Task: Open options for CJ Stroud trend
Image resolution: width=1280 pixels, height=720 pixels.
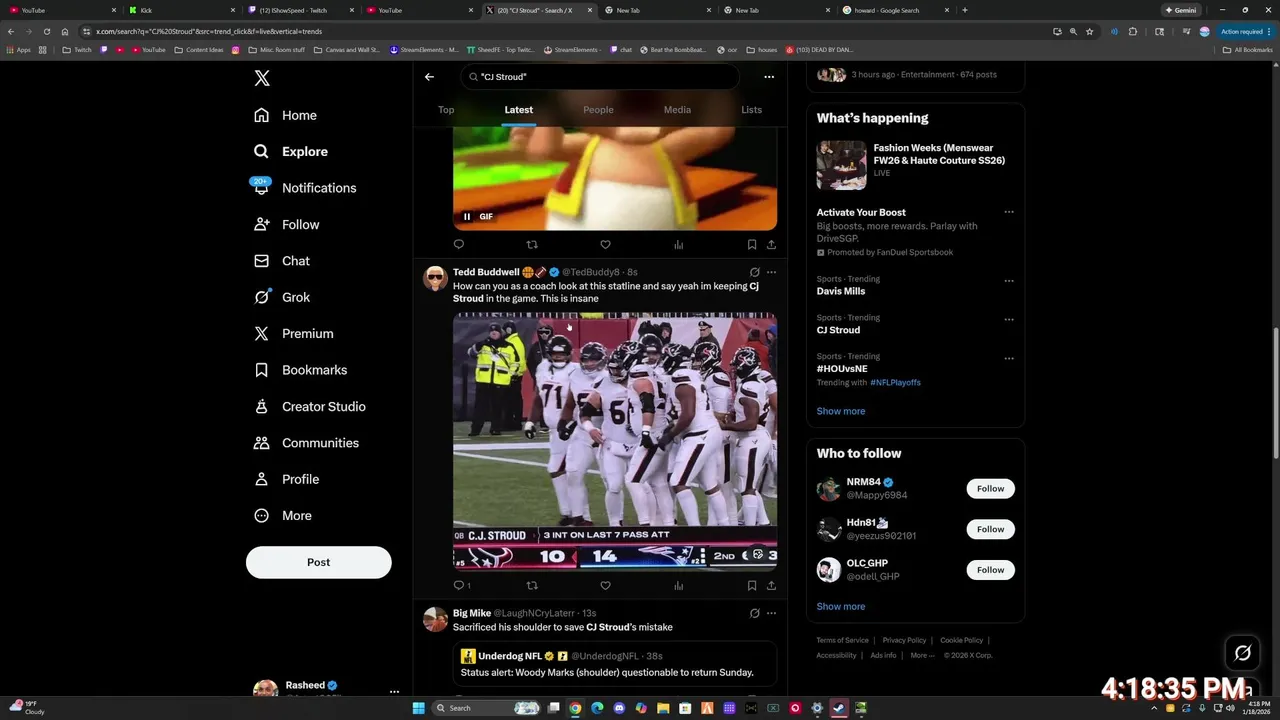Action: click(1009, 320)
